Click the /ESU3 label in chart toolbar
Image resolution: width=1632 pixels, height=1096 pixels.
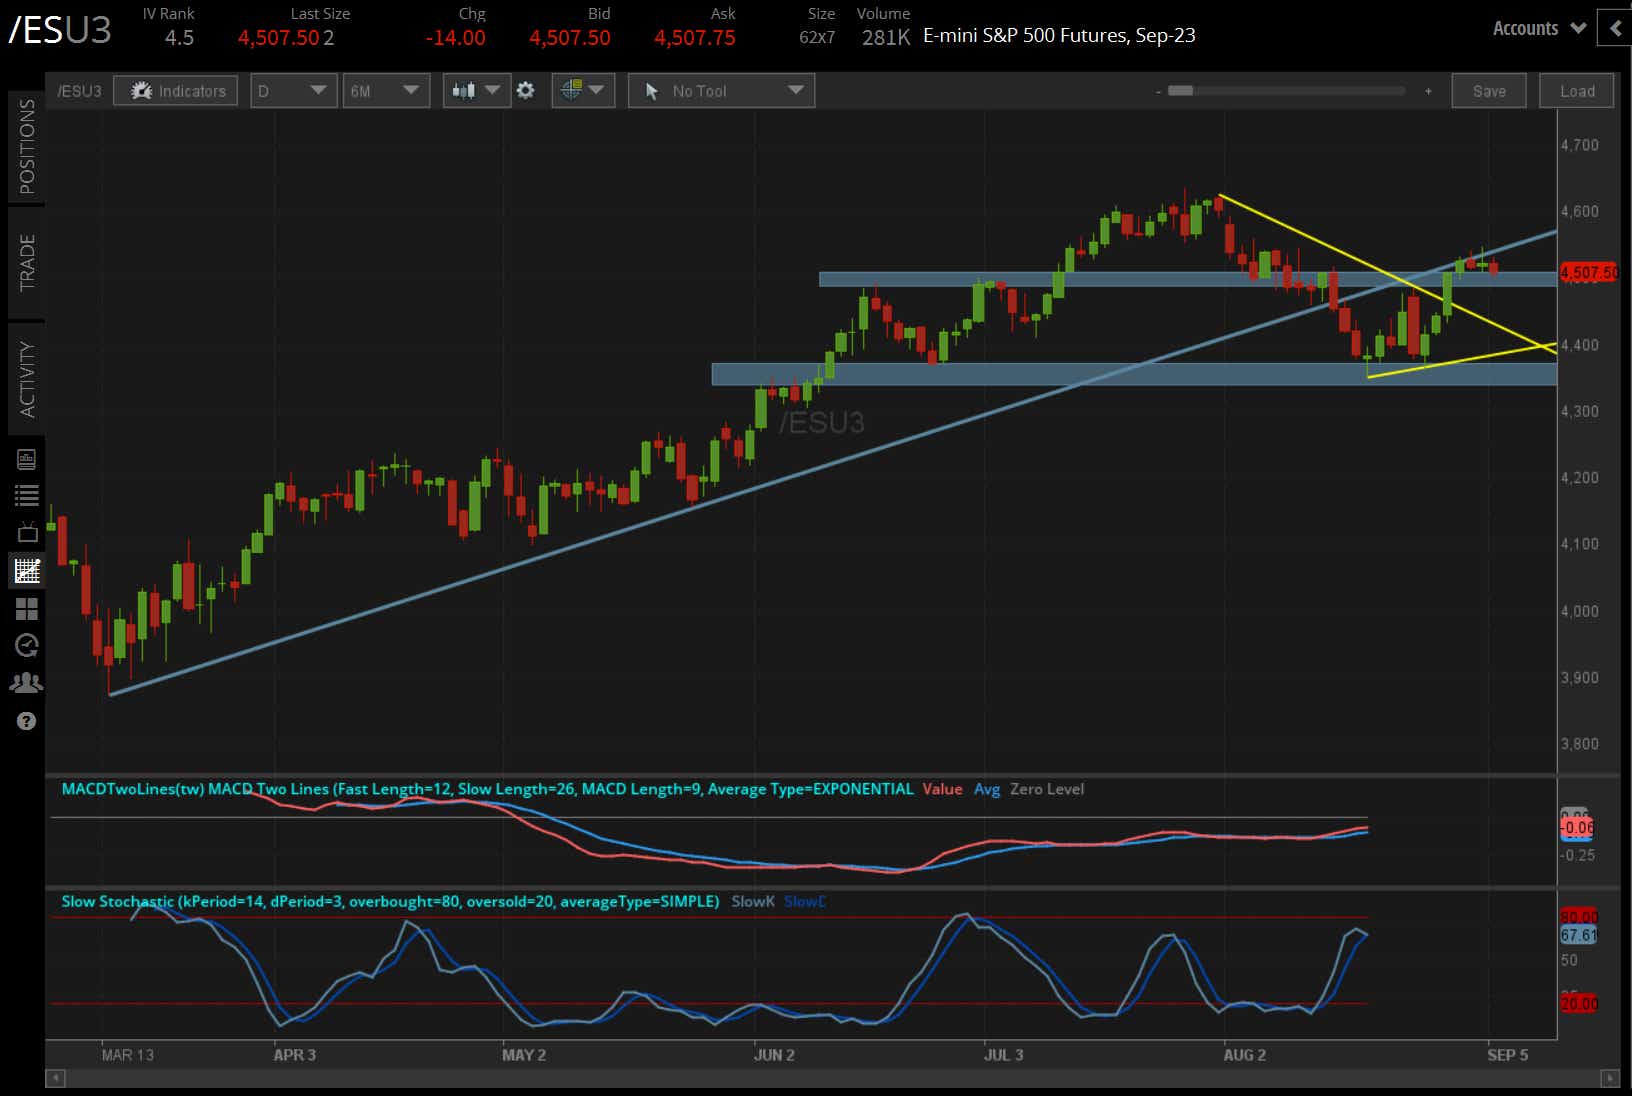point(79,91)
